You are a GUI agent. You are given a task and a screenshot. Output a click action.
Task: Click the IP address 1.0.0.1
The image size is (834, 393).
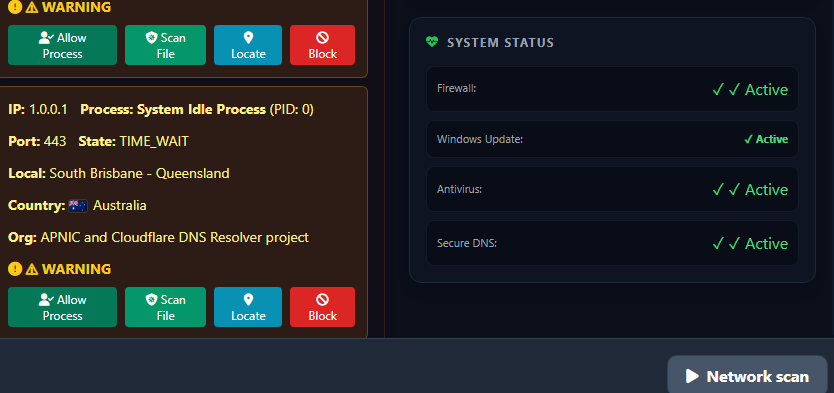[48, 110]
